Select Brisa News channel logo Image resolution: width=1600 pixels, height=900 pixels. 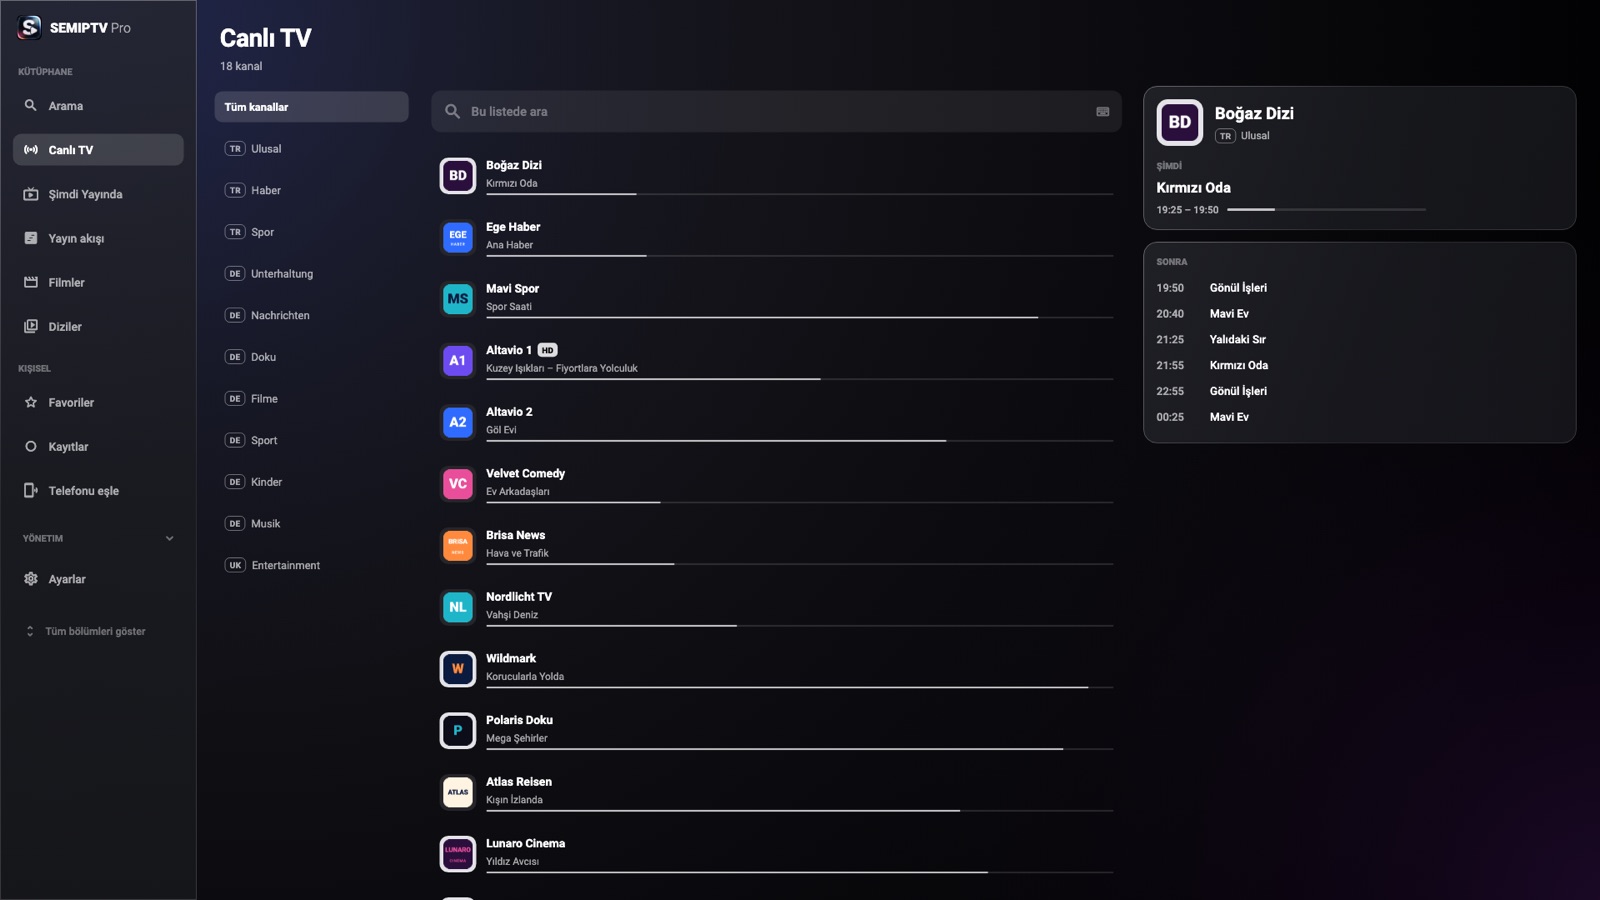pos(458,546)
